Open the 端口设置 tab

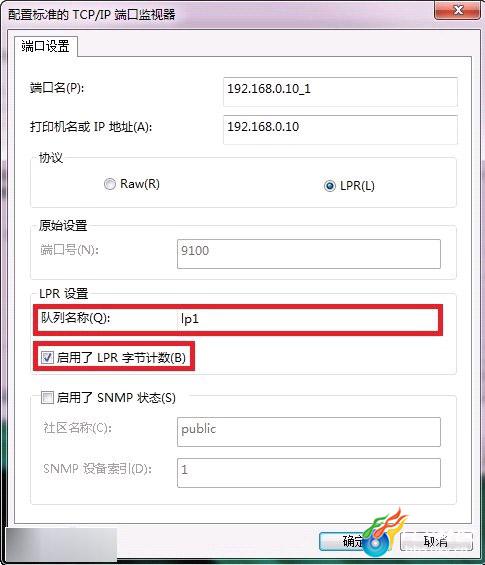tap(45, 46)
